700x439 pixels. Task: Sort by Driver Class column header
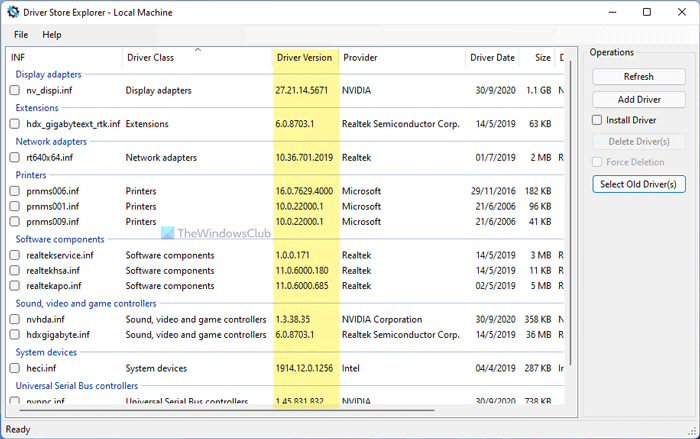150,57
